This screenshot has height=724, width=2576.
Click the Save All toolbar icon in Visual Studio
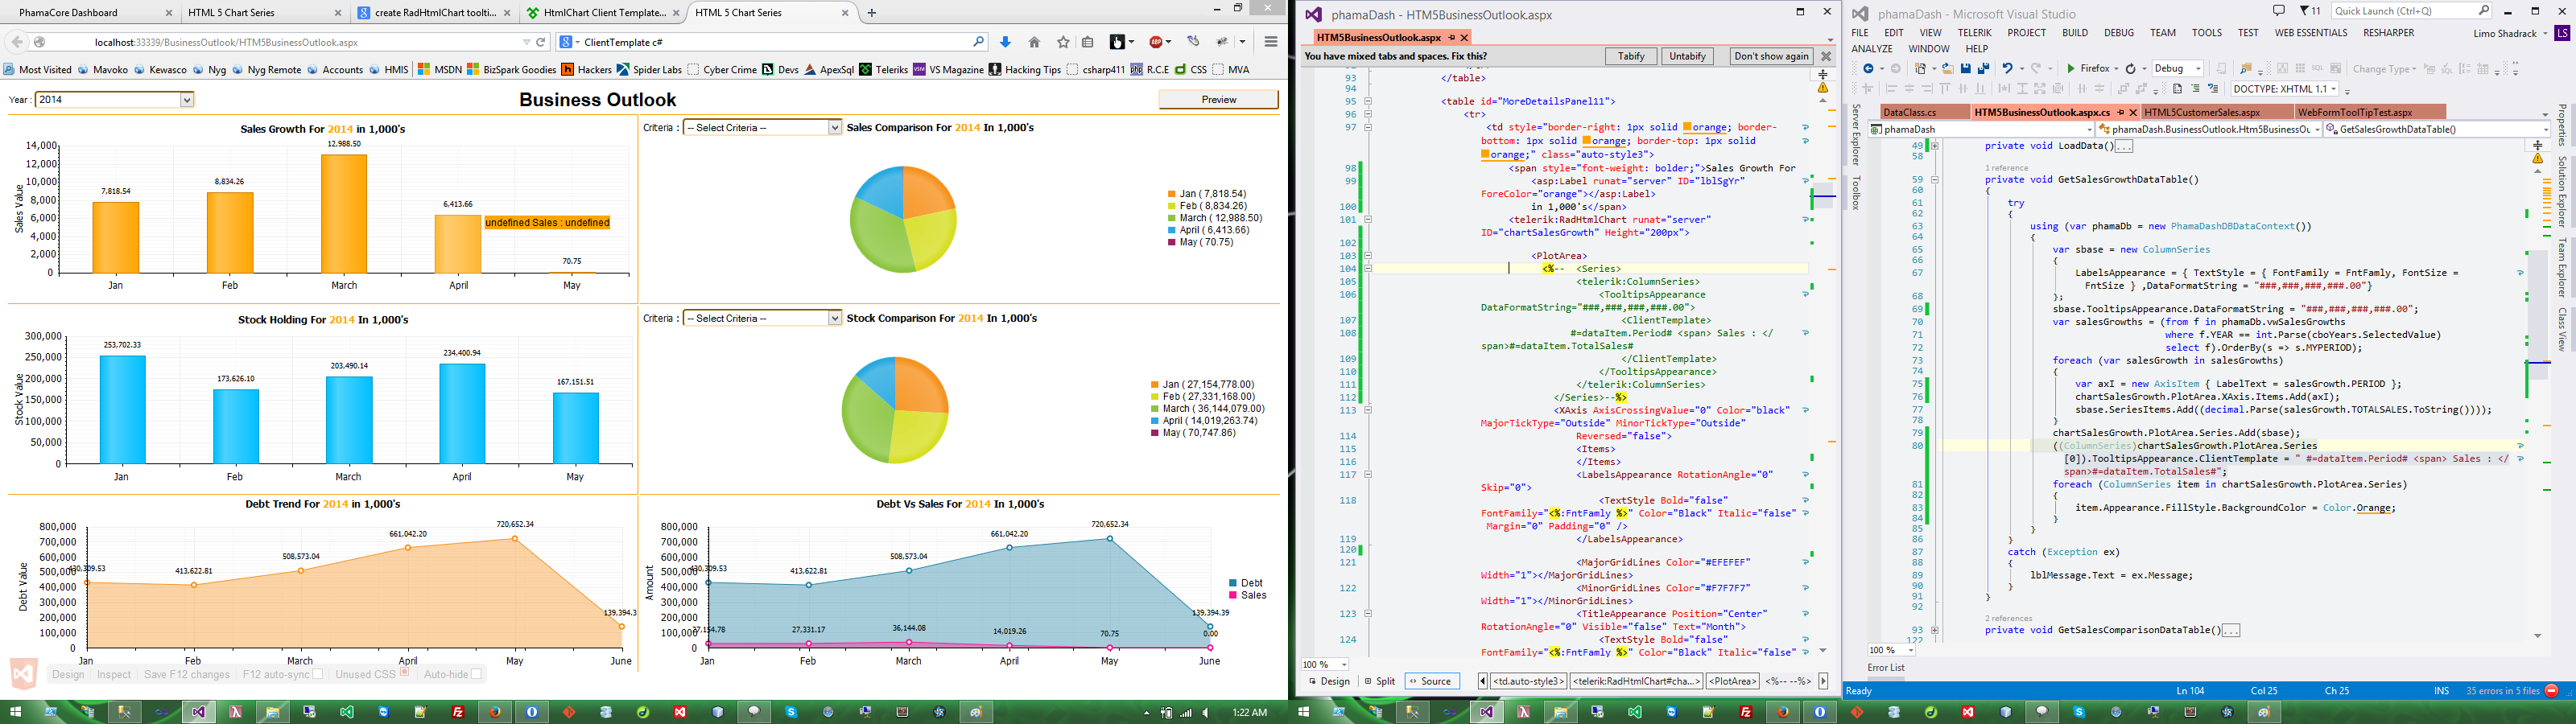pos(1983,69)
